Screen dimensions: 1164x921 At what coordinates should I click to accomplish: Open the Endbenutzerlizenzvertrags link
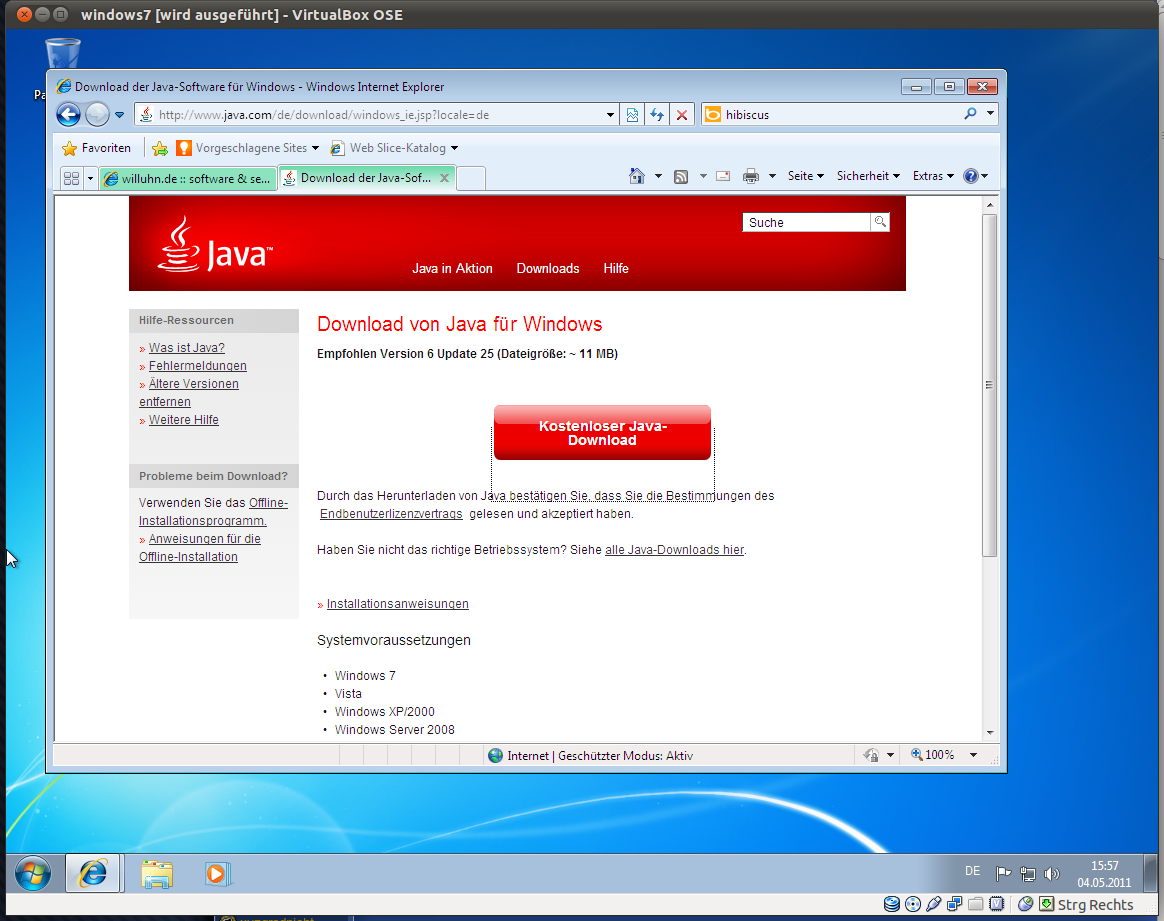click(x=391, y=514)
